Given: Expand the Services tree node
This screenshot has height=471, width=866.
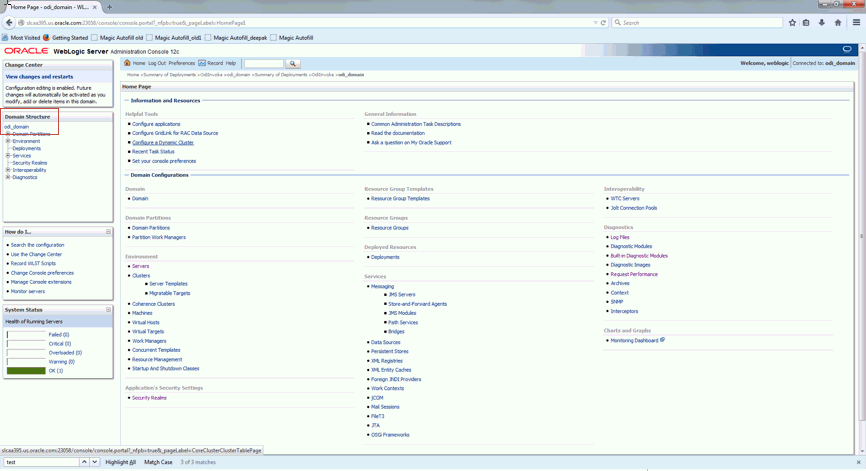Looking at the screenshot, I should tap(8, 156).
